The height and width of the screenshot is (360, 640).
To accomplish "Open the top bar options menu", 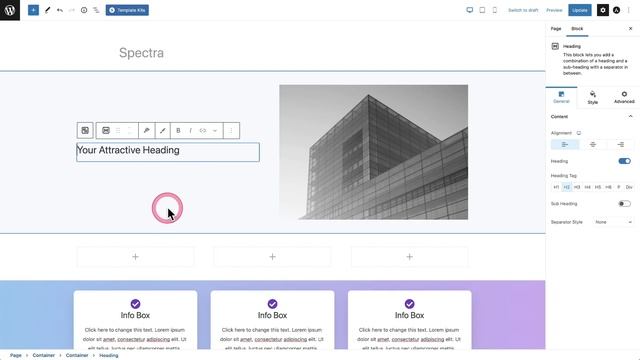I will pos(629,10).
